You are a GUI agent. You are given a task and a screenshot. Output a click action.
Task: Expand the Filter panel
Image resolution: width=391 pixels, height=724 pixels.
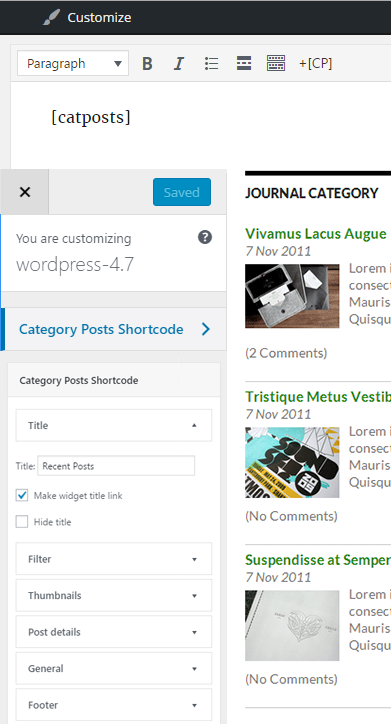[x=114, y=559]
